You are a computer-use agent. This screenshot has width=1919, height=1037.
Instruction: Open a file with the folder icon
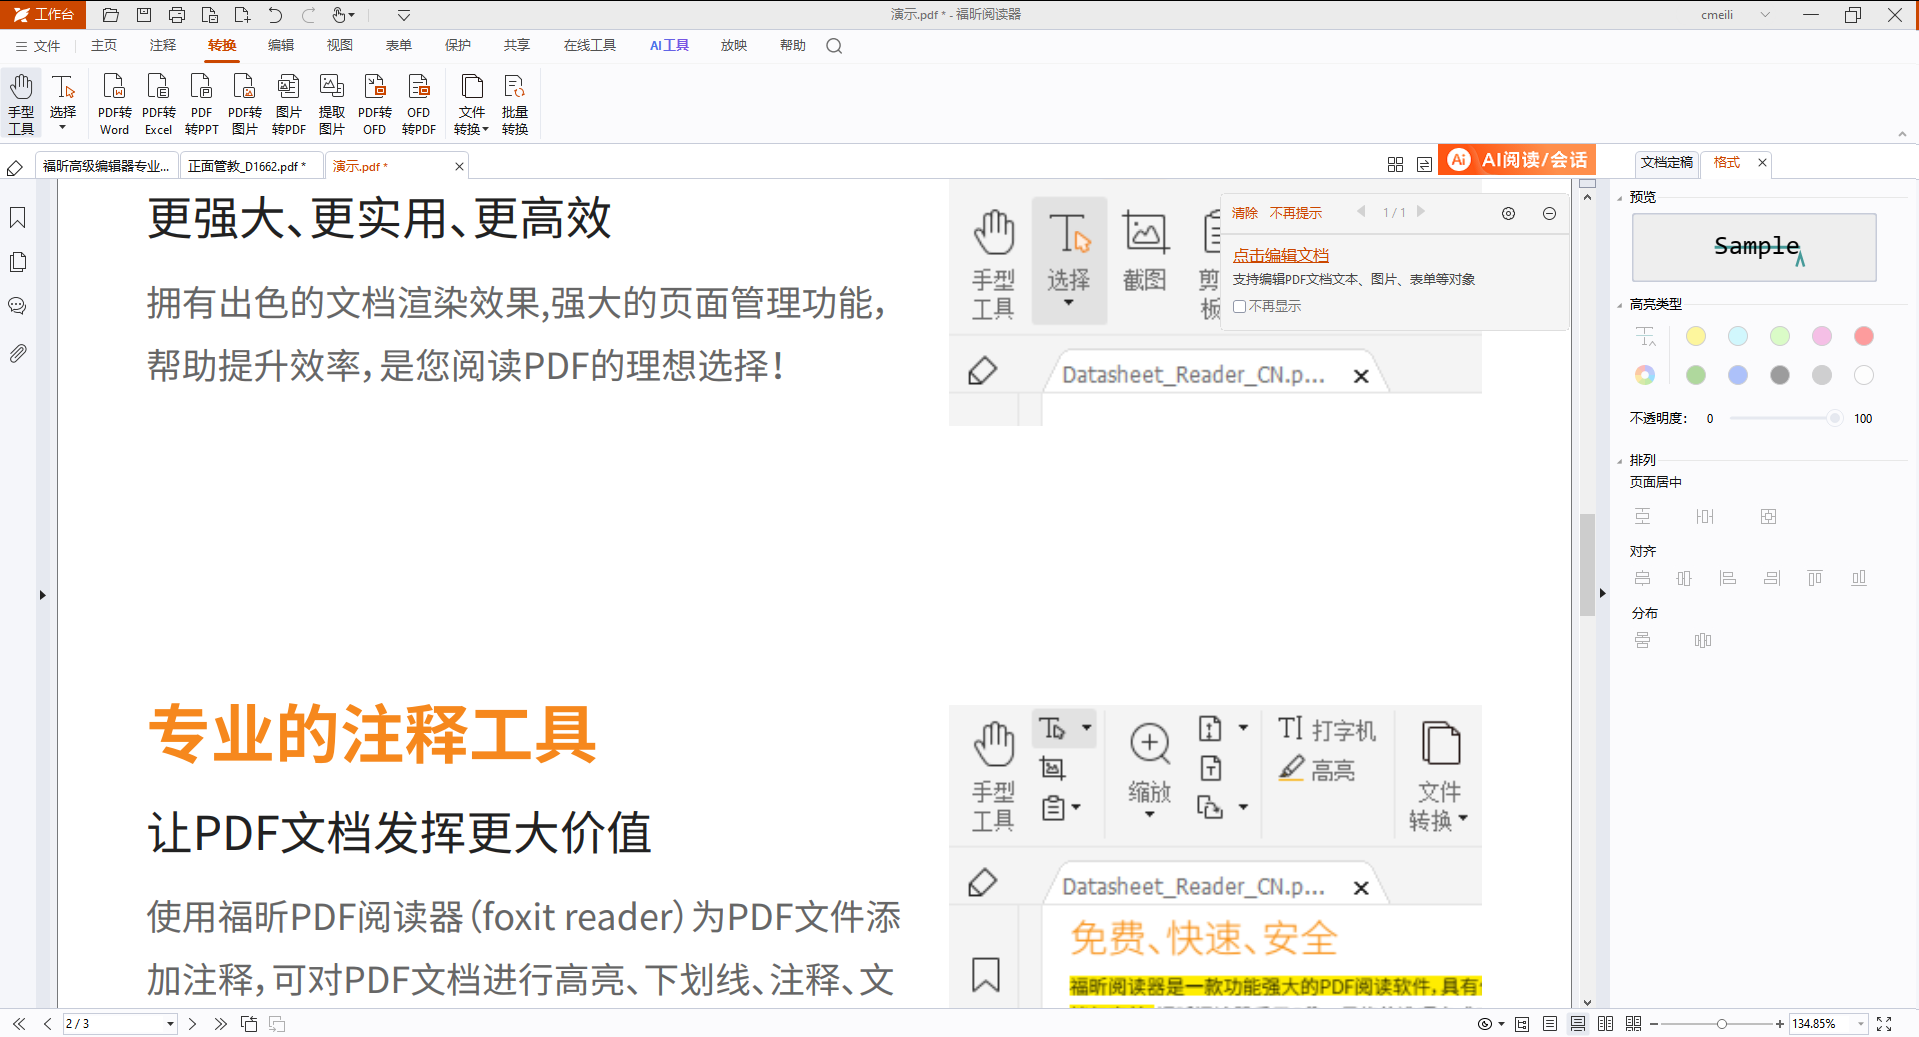111,15
